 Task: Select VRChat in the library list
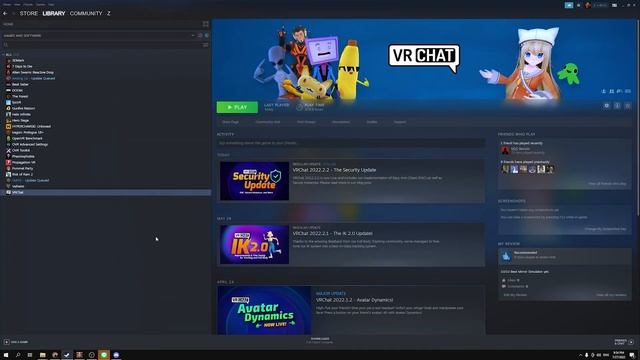[x=18, y=192]
